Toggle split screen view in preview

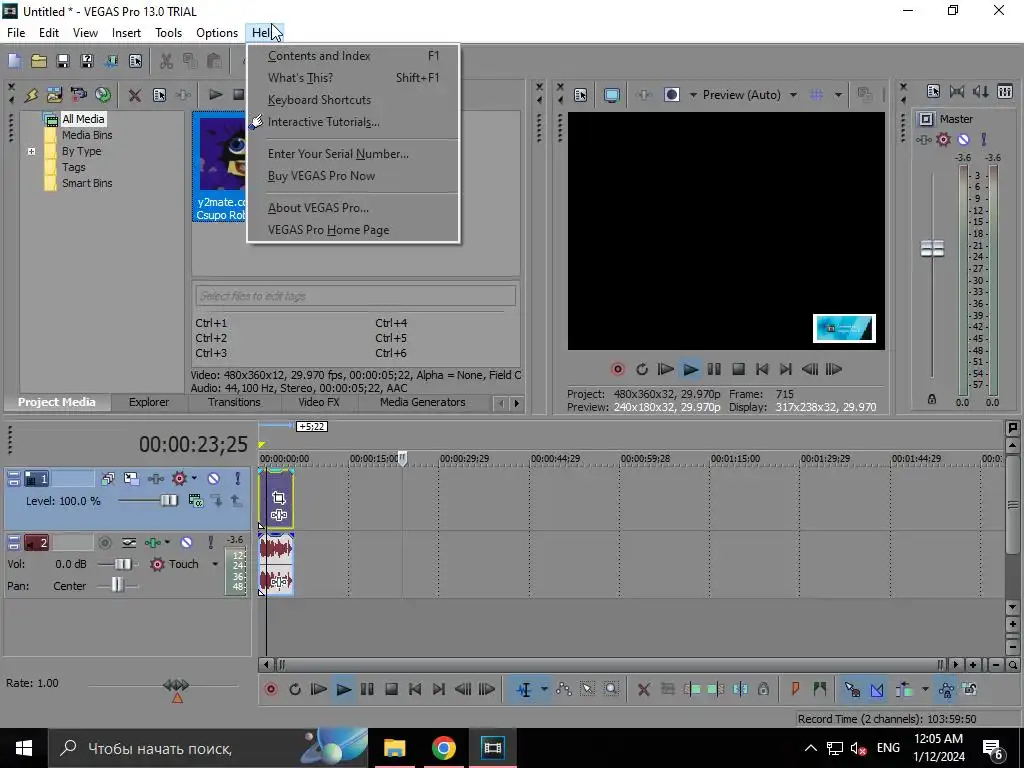click(671, 95)
